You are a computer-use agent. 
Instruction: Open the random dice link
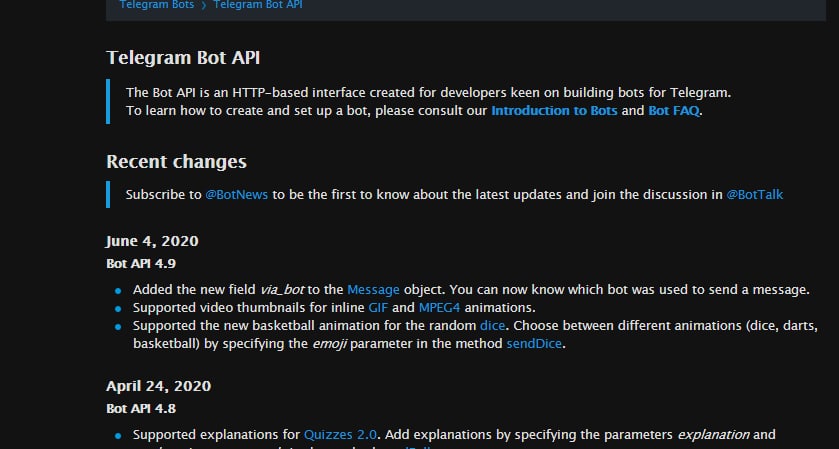[x=492, y=325]
